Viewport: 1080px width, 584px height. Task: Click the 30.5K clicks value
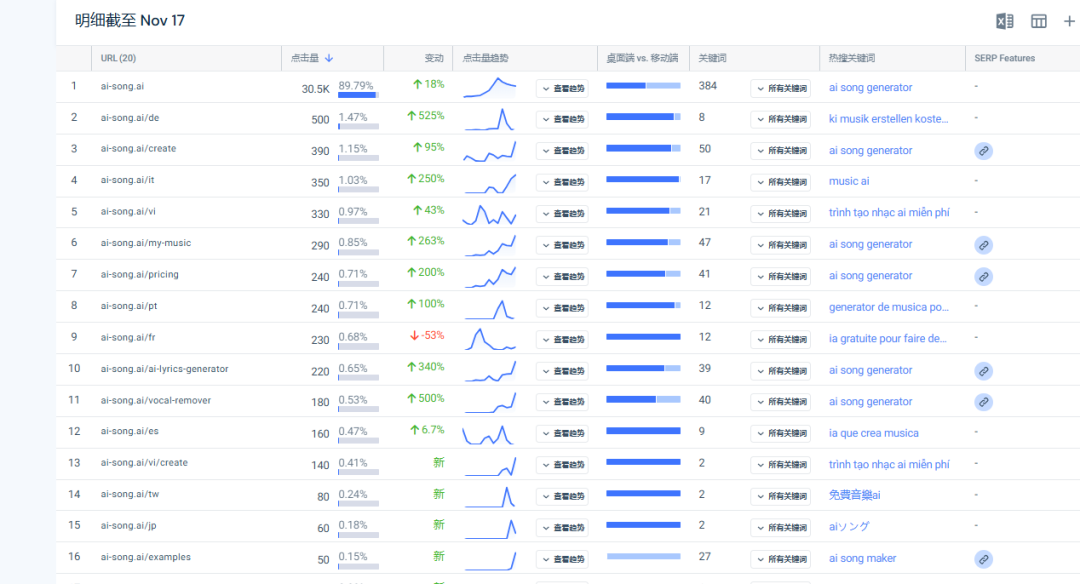[x=315, y=89]
